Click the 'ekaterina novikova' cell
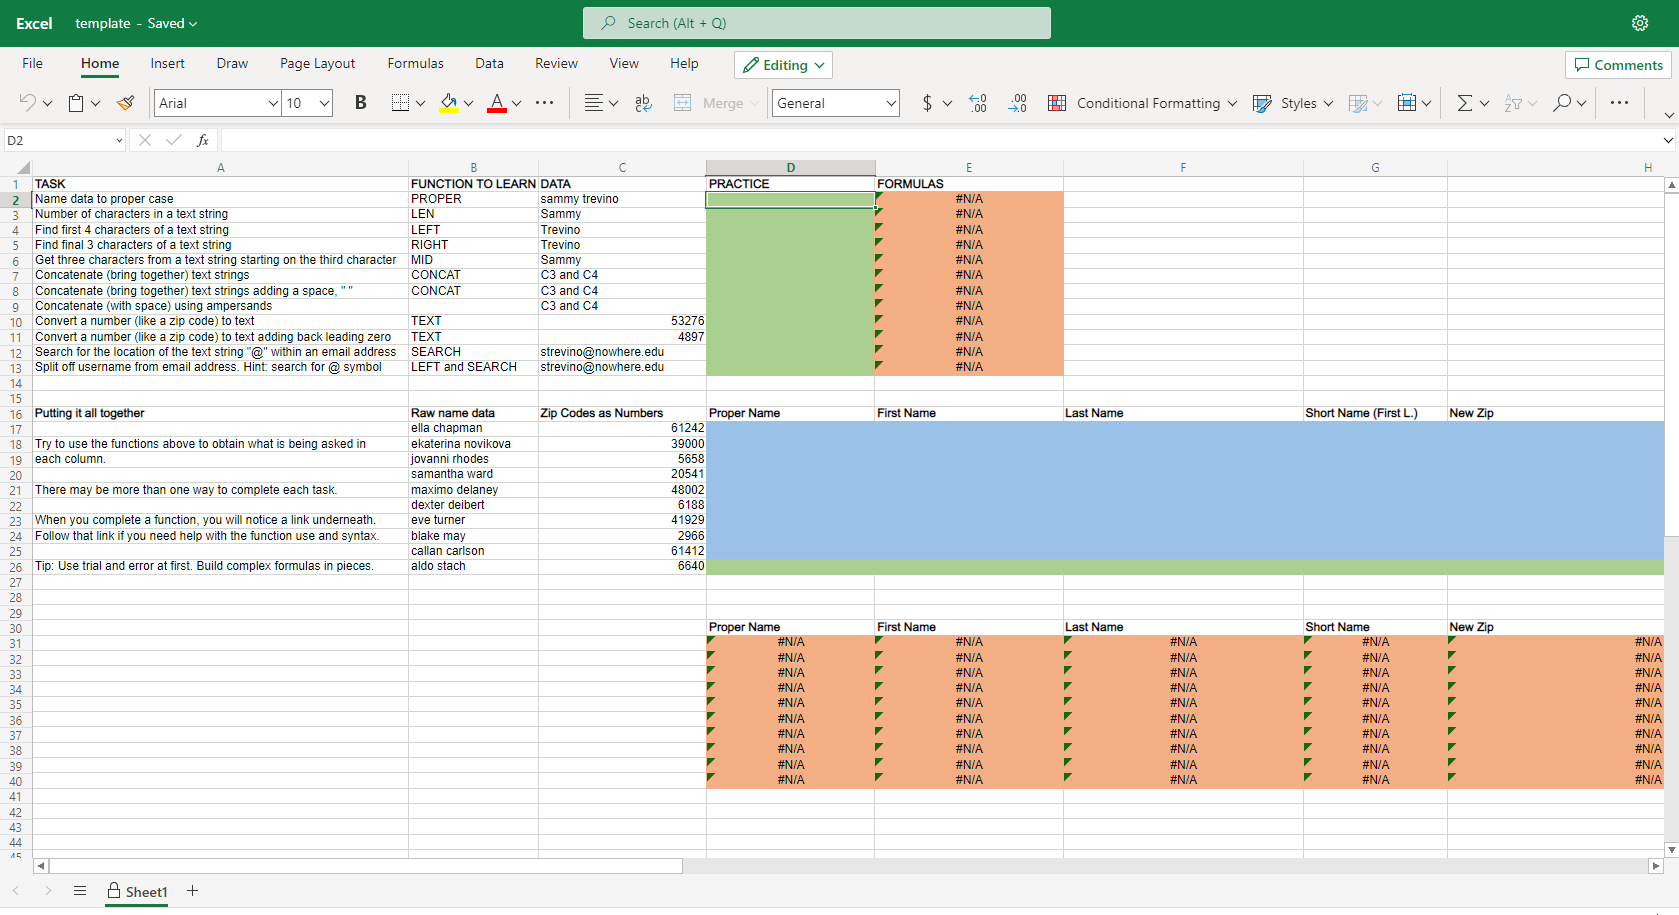The width and height of the screenshot is (1679, 915). pyautogui.click(x=473, y=444)
